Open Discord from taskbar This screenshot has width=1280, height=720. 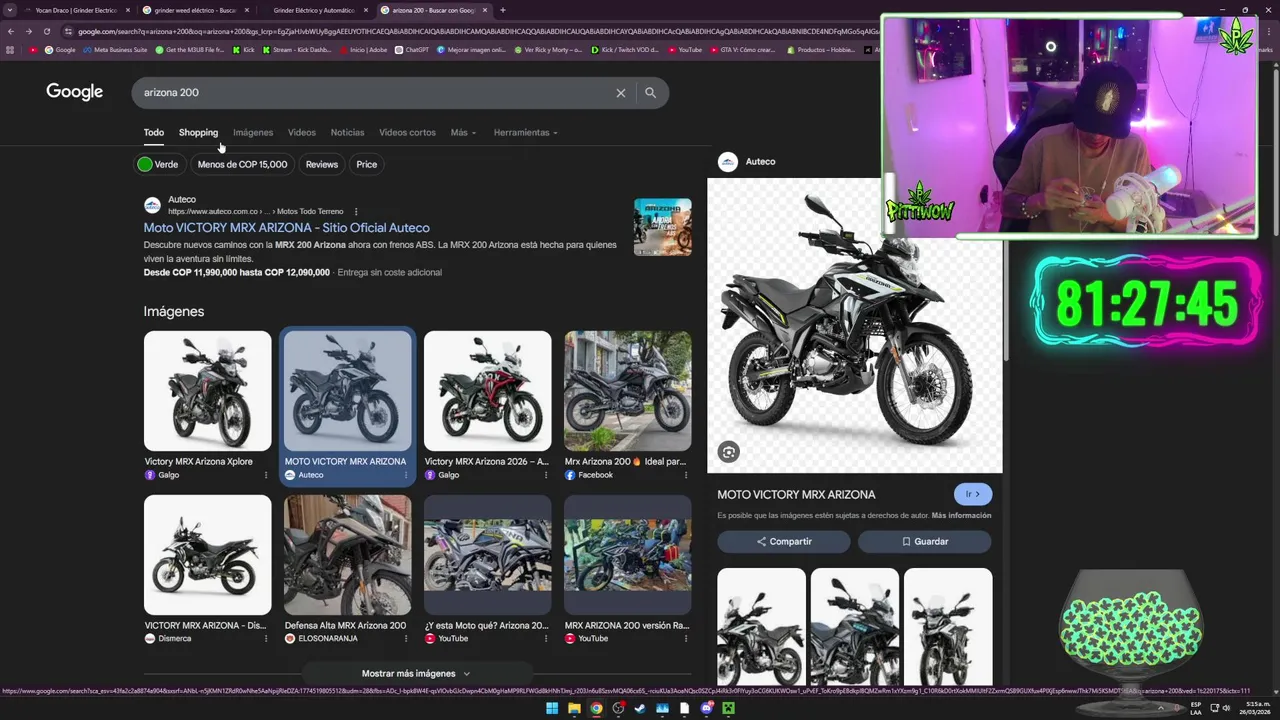(x=706, y=708)
